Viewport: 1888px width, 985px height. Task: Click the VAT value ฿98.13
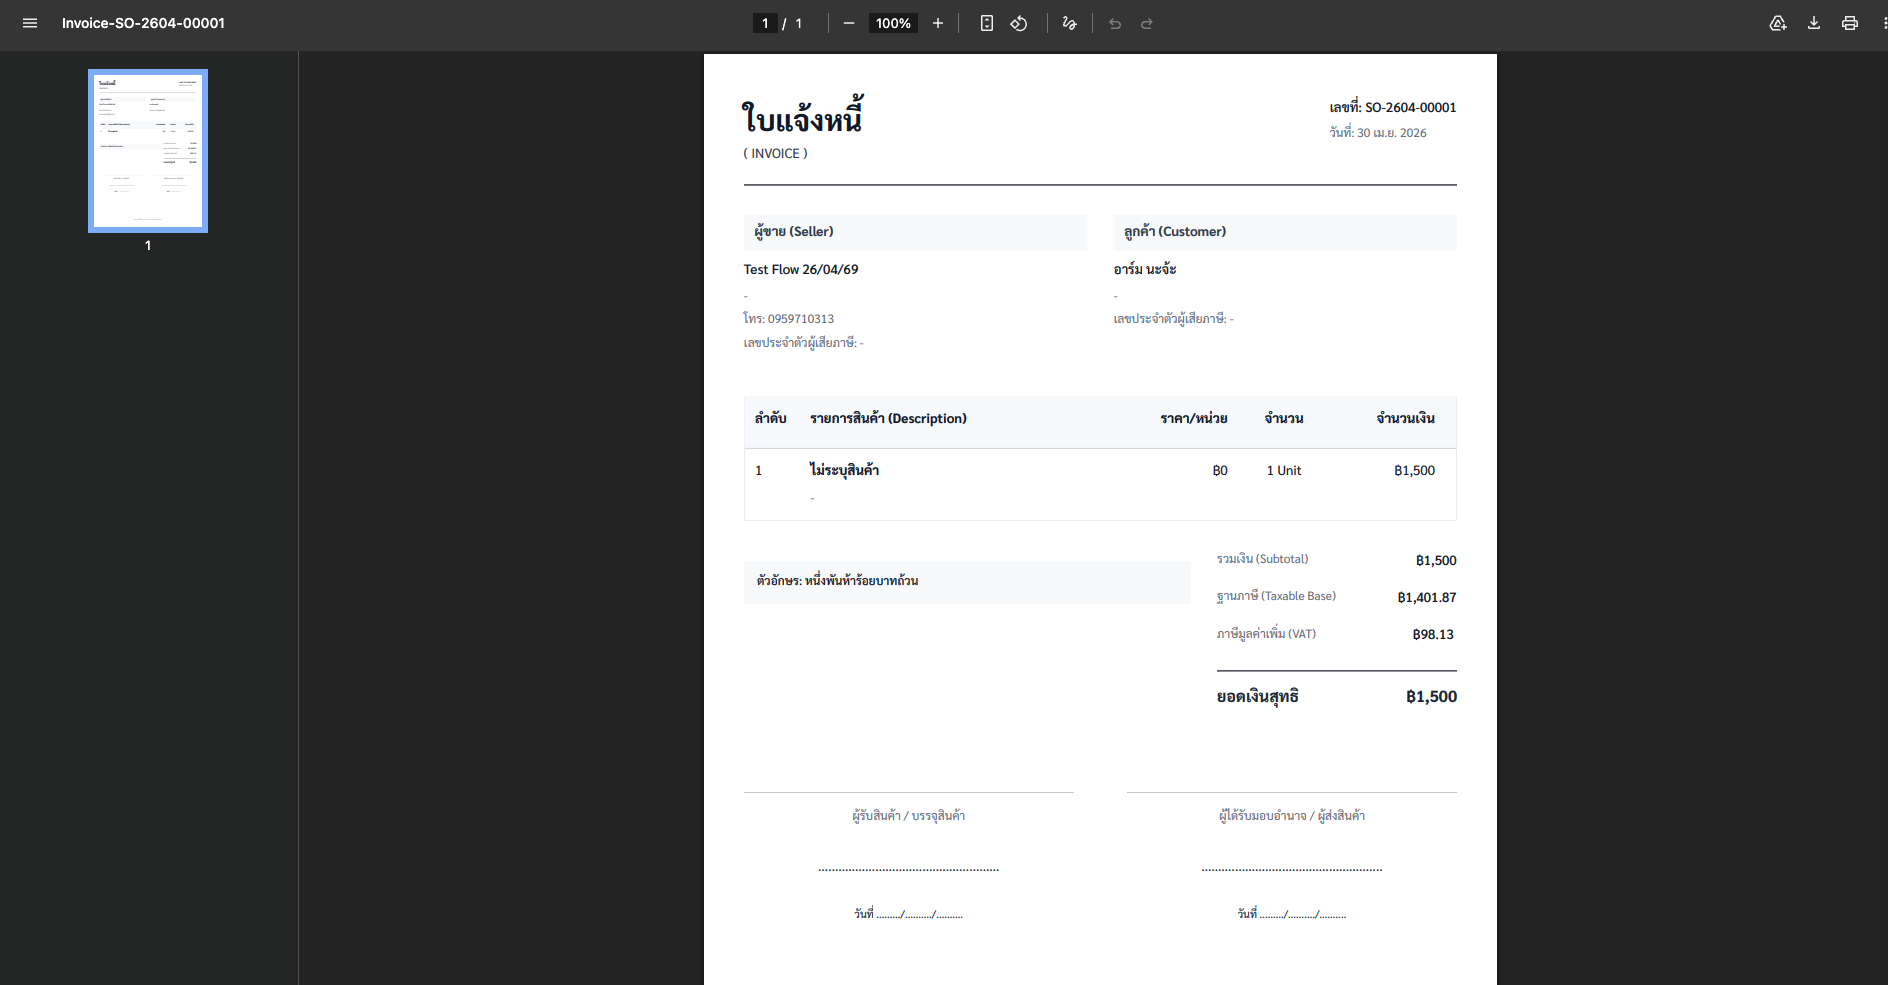tap(1433, 634)
